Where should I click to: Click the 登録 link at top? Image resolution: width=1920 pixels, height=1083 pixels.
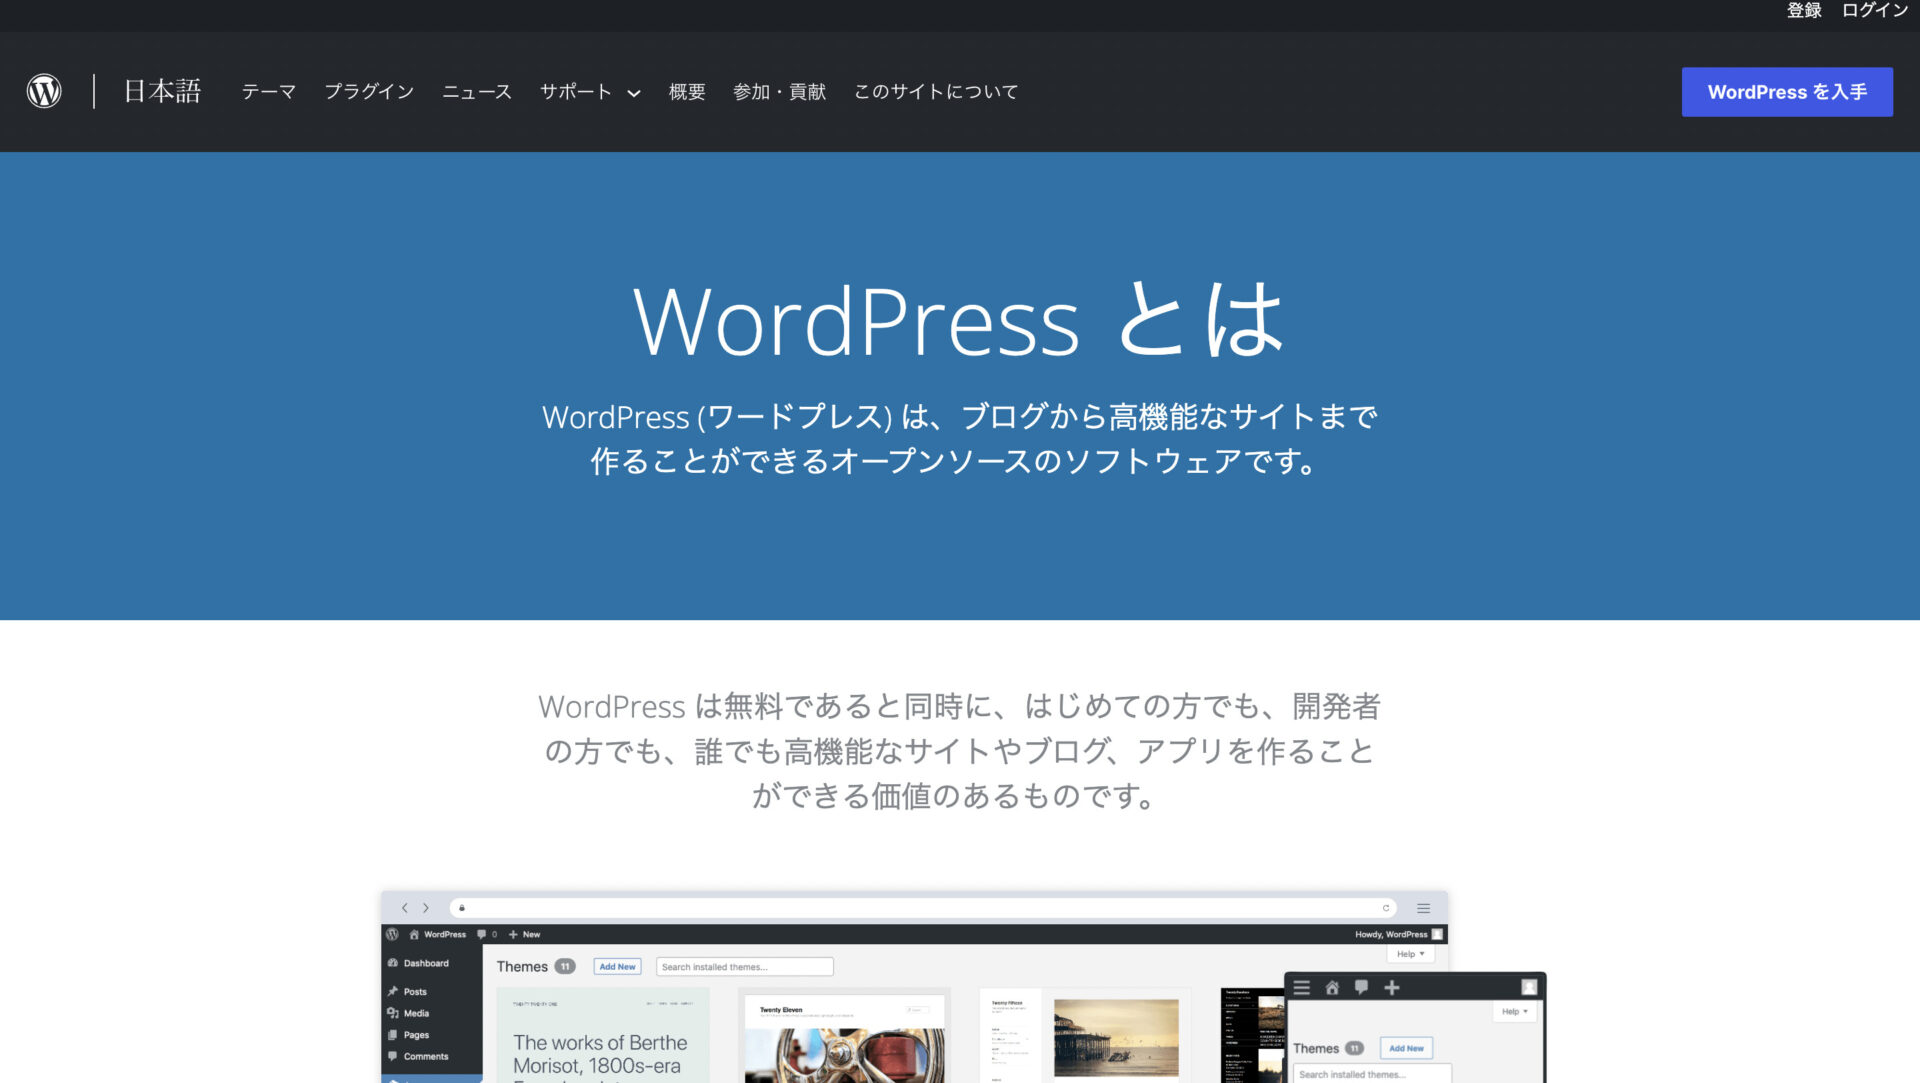coord(1804,10)
